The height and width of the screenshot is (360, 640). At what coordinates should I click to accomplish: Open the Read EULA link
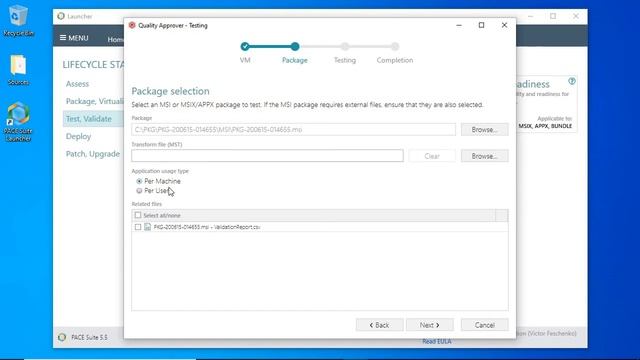coord(437,342)
